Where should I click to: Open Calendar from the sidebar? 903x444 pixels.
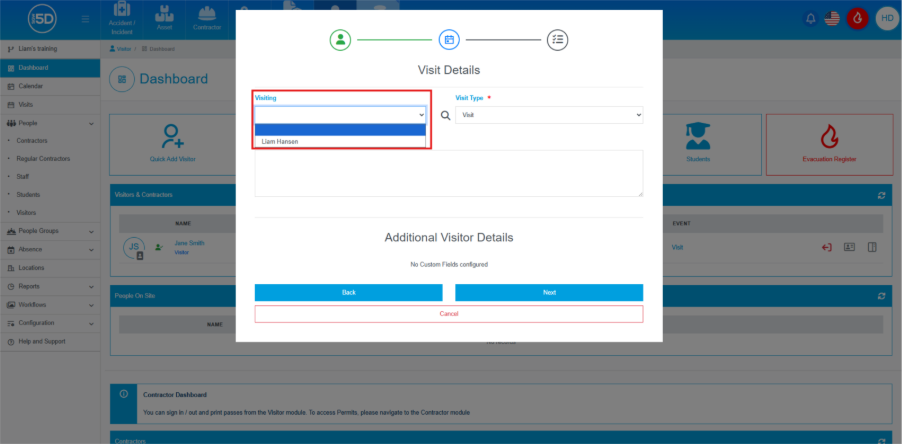[x=30, y=86]
